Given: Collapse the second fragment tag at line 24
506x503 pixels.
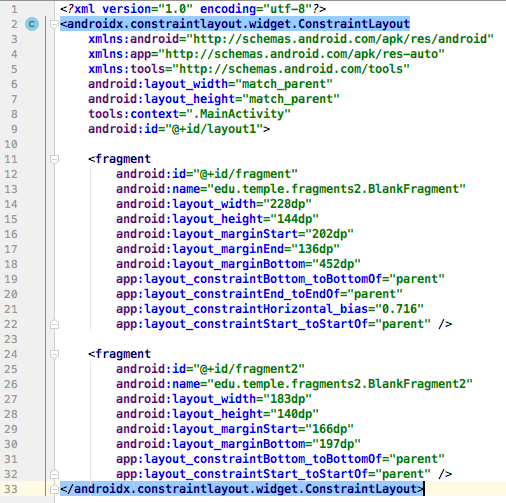Looking at the screenshot, I should click(54, 354).
